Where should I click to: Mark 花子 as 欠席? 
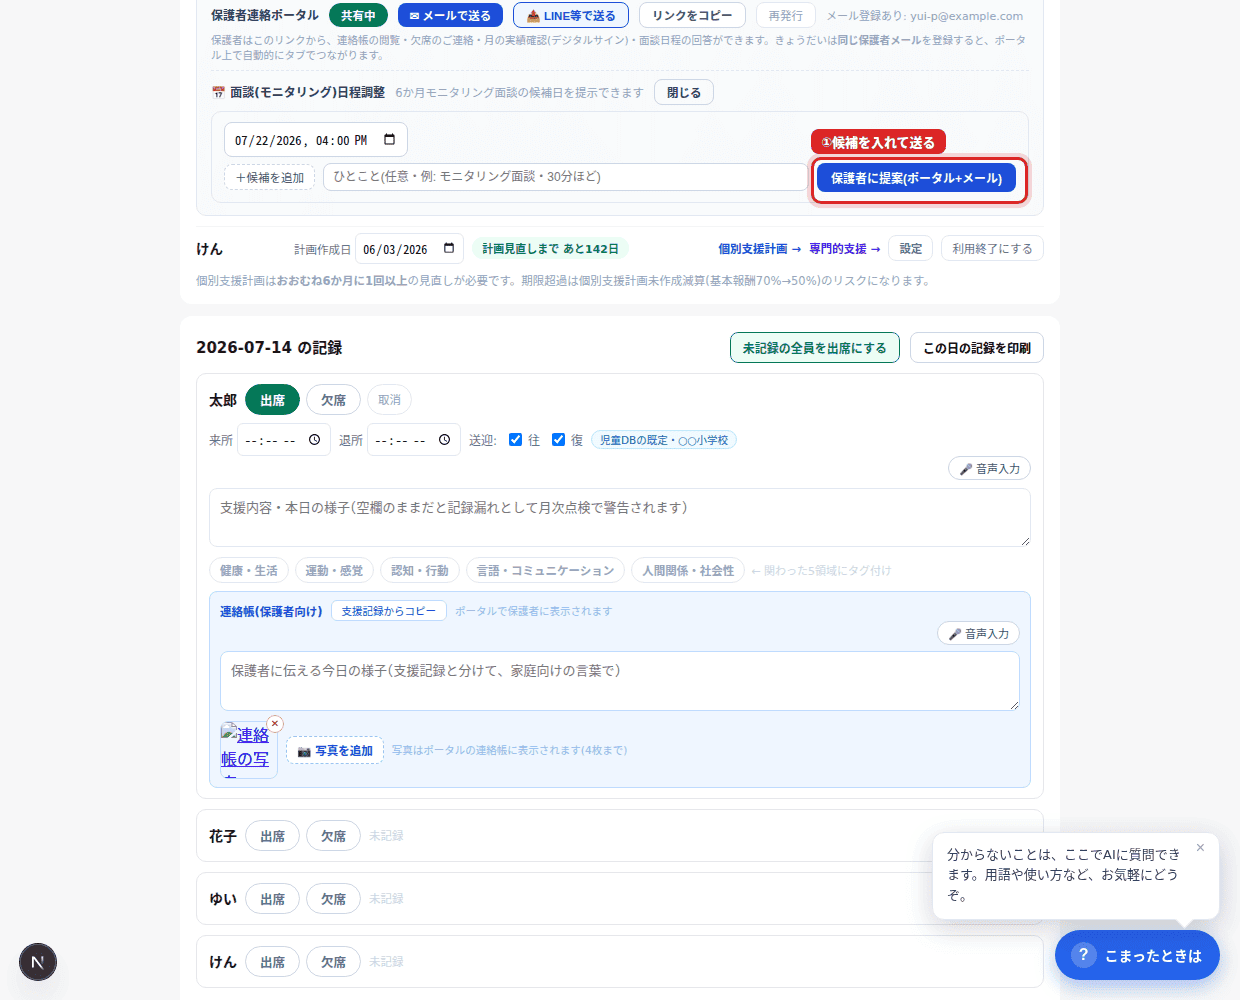pyautogui.click(x=333, y=836)
